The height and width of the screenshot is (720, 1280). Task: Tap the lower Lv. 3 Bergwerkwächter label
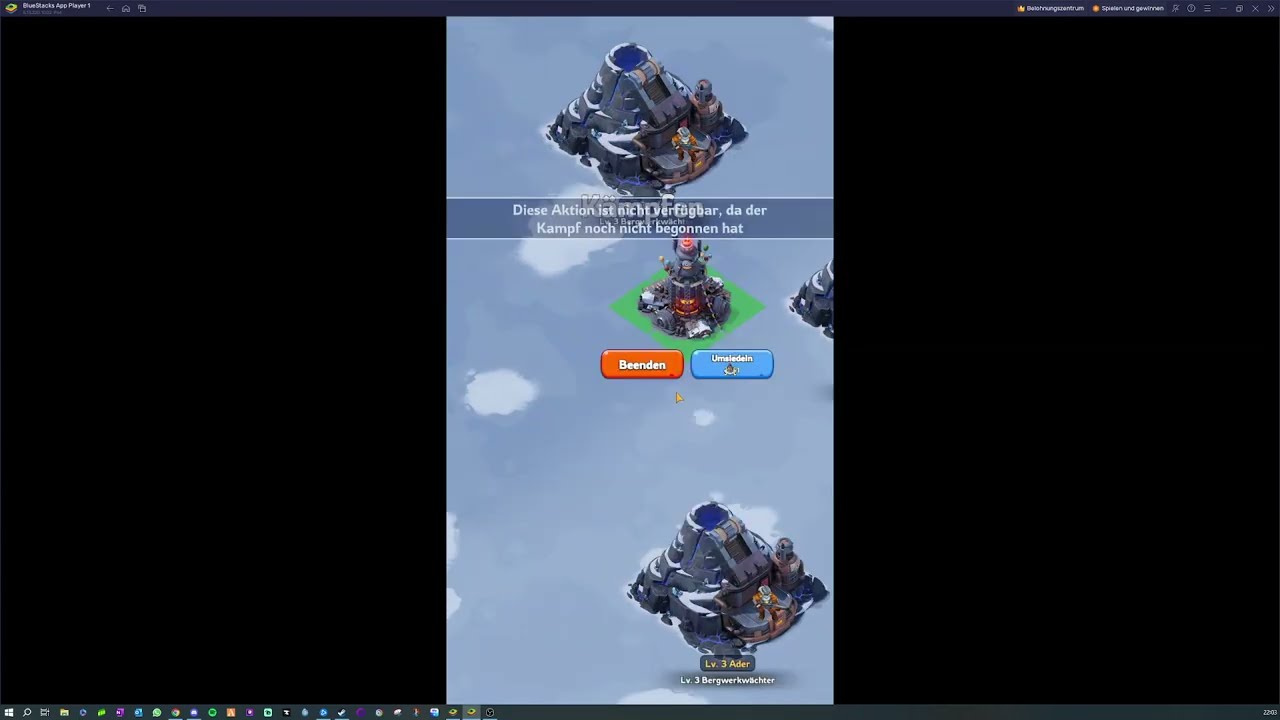[727, 680]
